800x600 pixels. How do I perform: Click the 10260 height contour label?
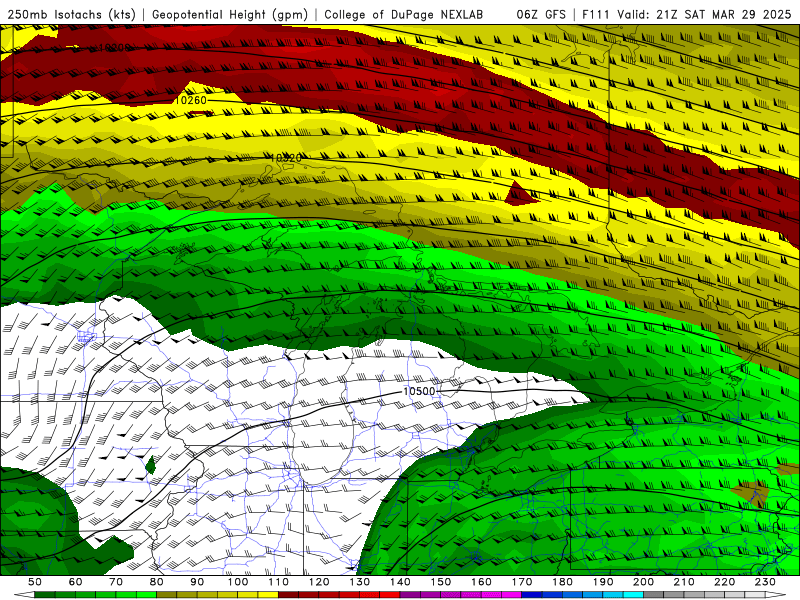(190, 101)
